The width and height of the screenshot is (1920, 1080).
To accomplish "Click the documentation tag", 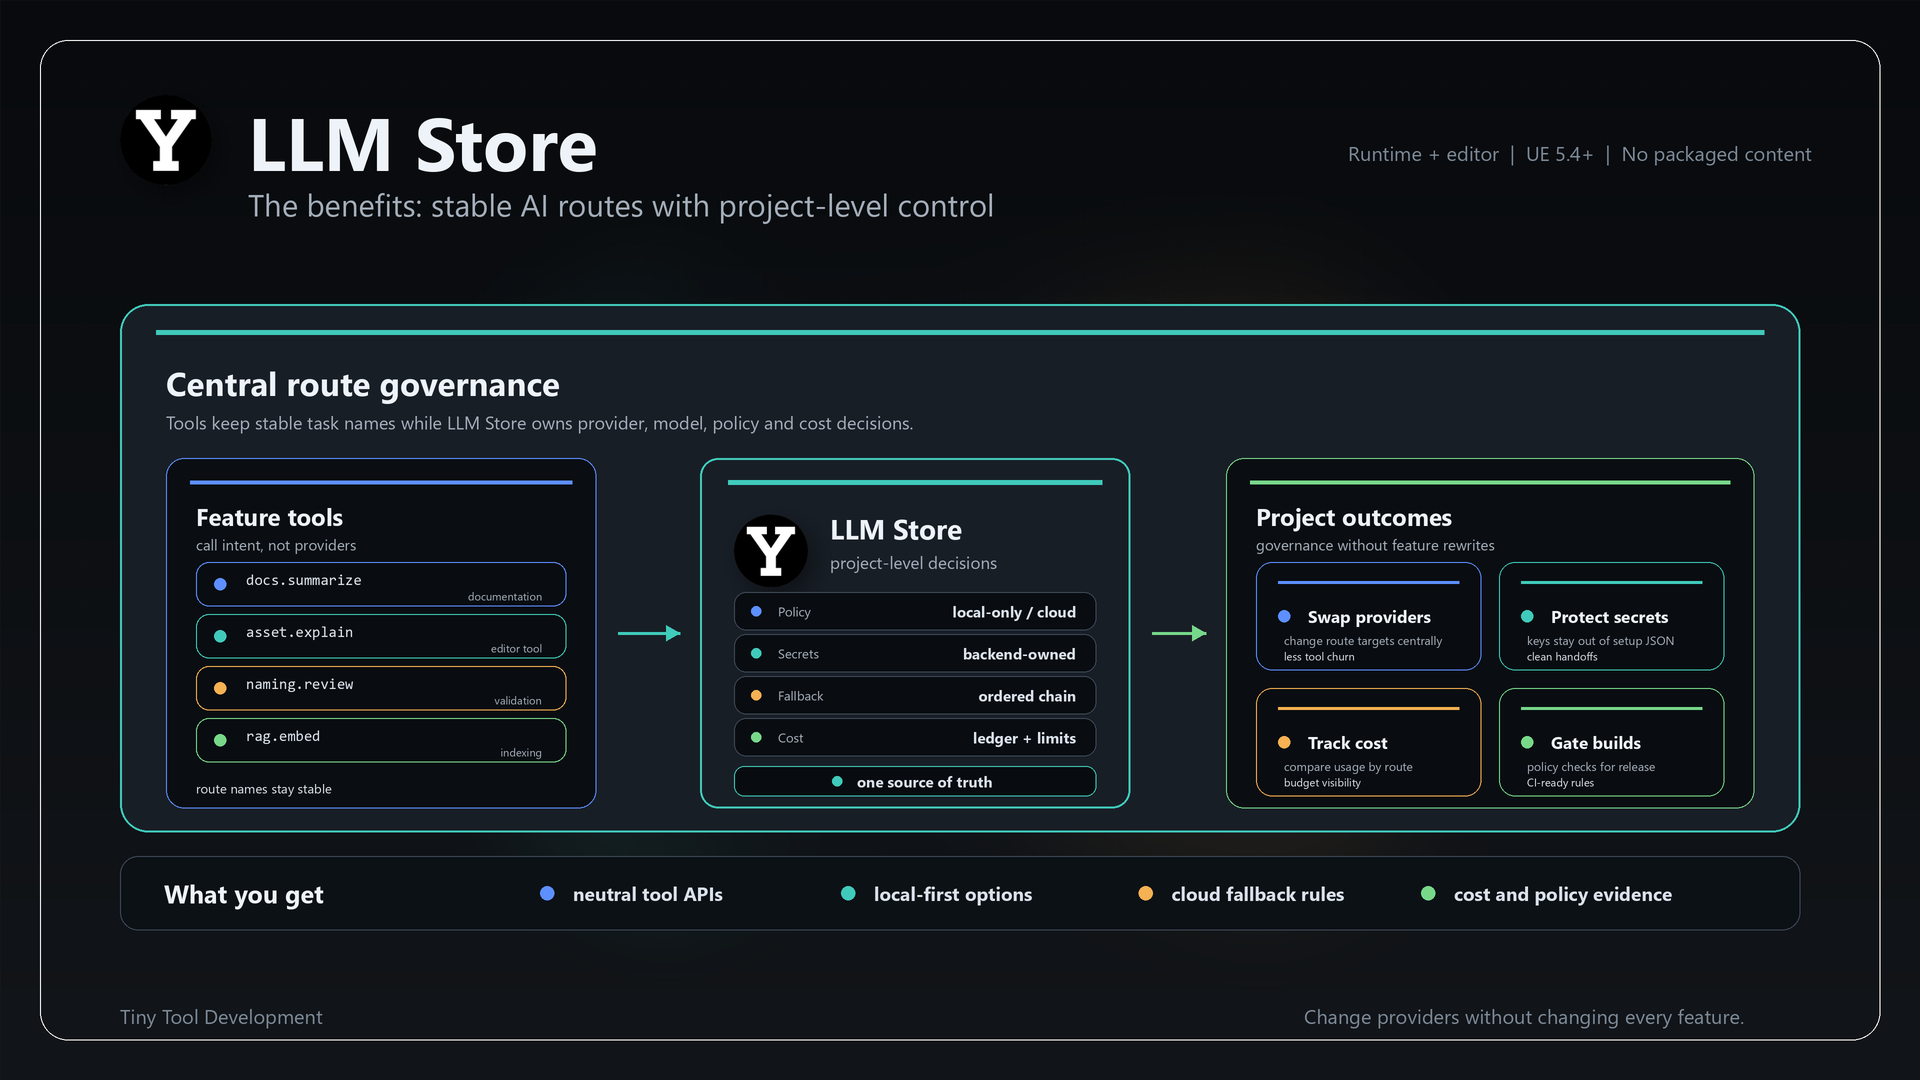I will (x=505, y=597).
